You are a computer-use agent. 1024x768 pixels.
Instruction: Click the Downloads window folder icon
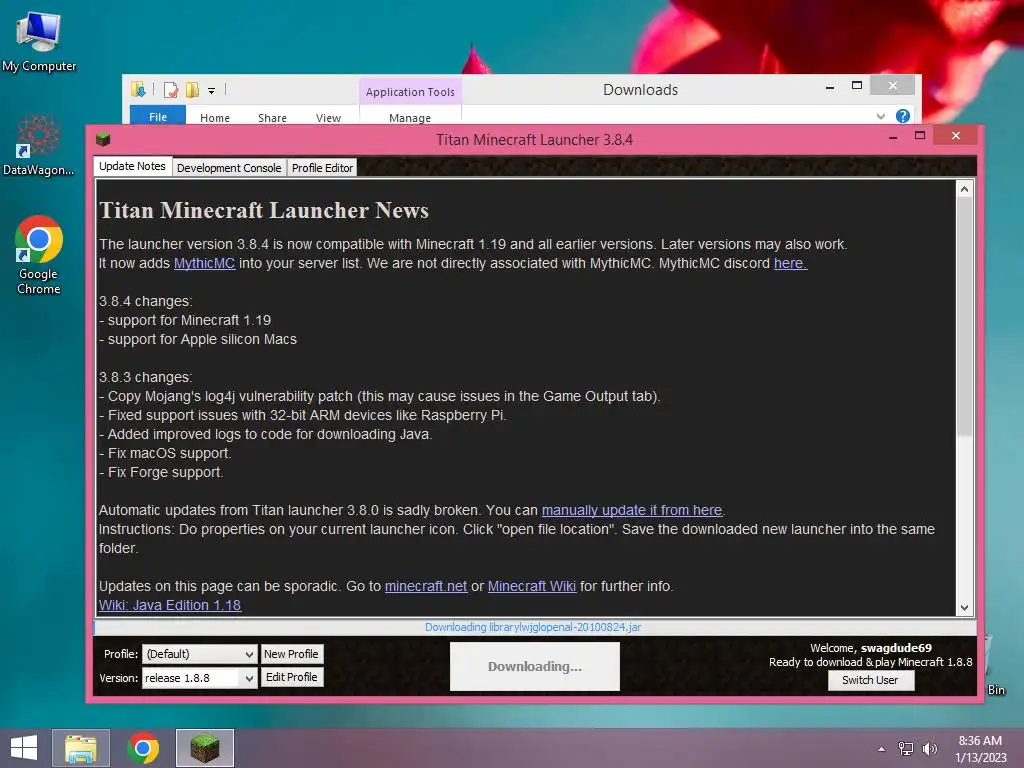(138, 89)
